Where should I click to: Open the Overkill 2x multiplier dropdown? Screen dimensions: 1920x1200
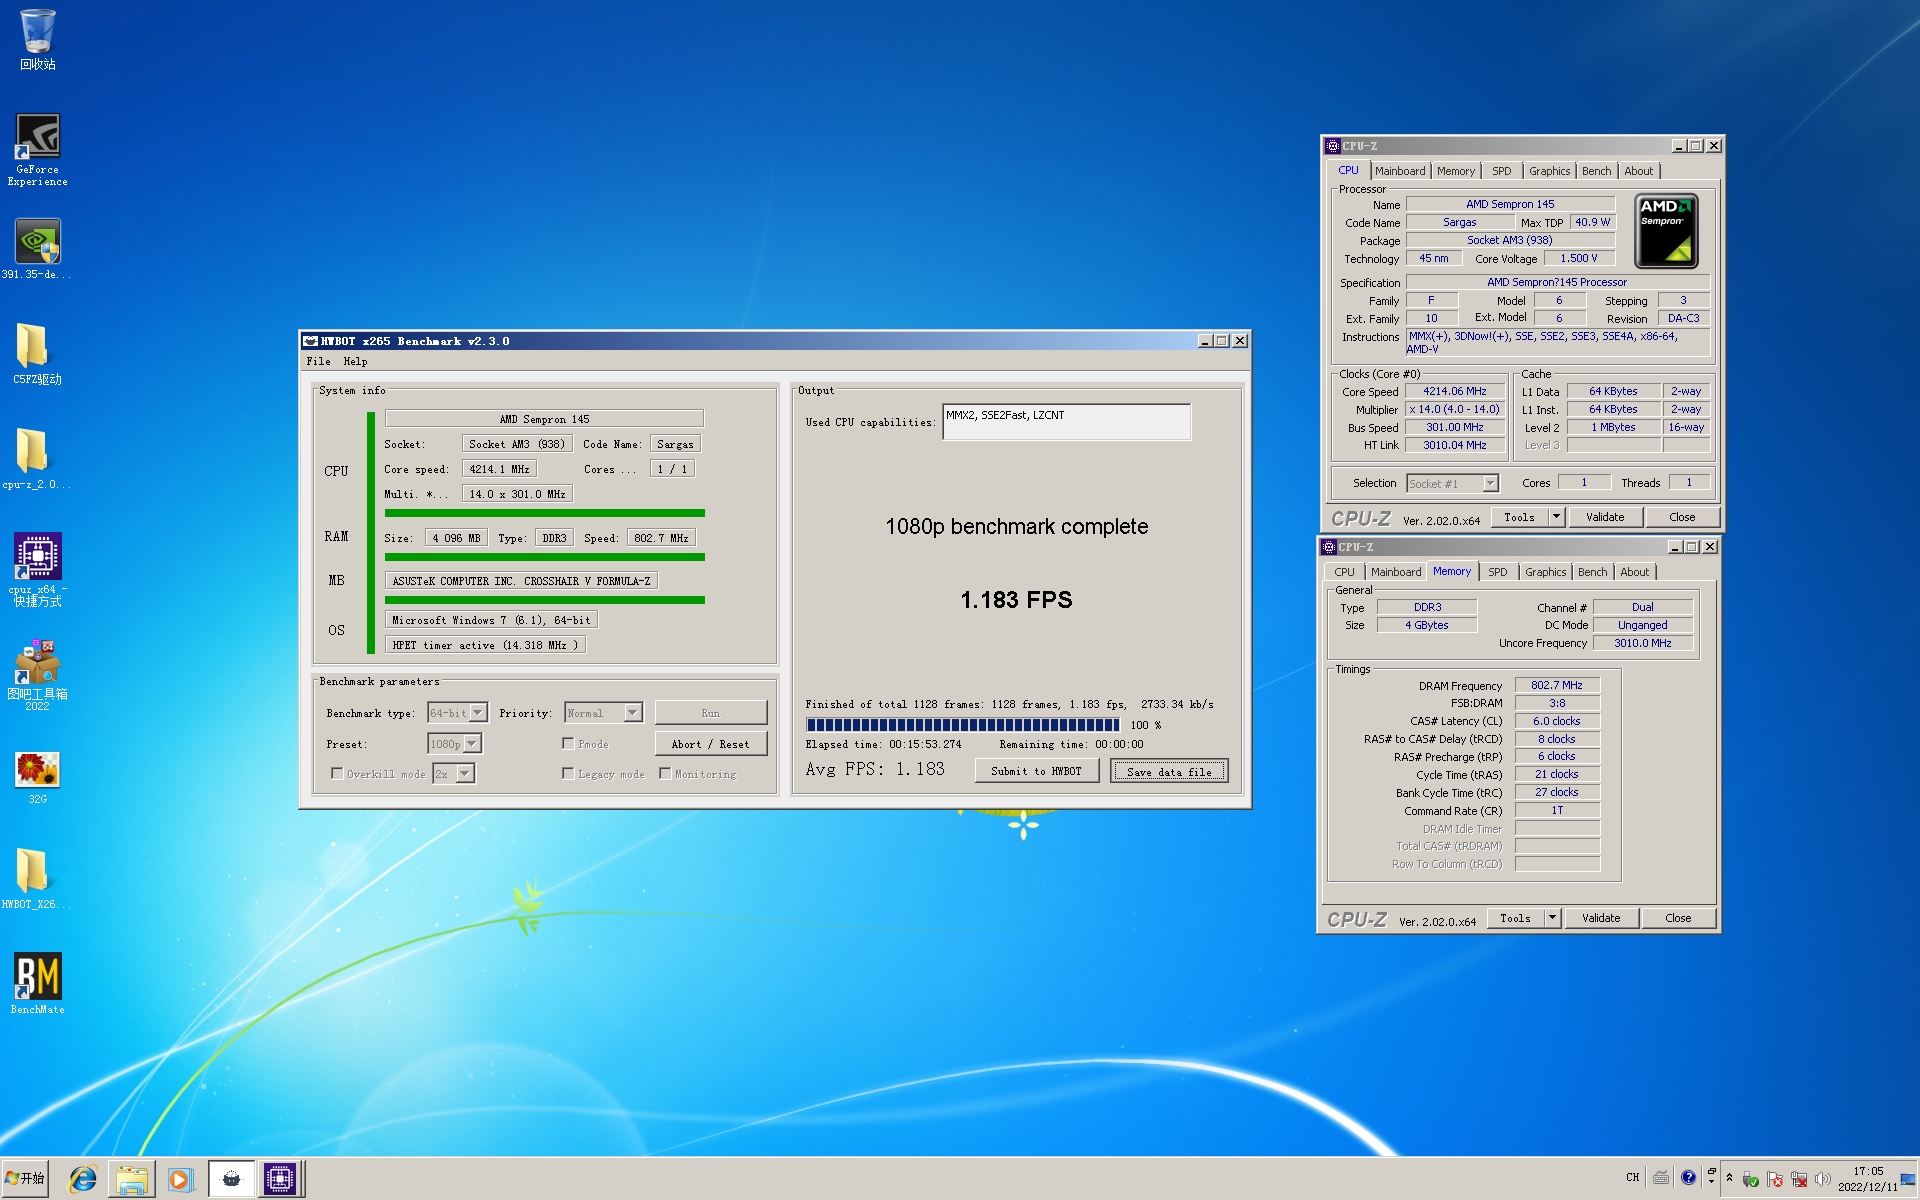(x=453, y=774)
